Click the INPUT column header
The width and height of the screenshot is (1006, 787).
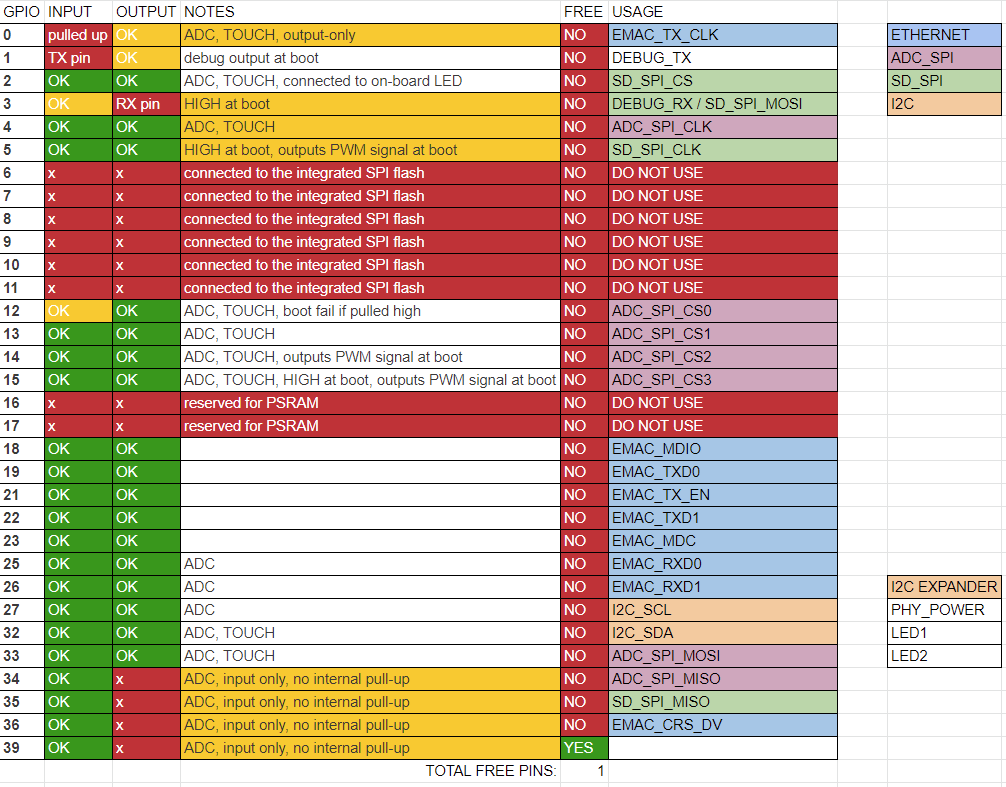point(78,12)
